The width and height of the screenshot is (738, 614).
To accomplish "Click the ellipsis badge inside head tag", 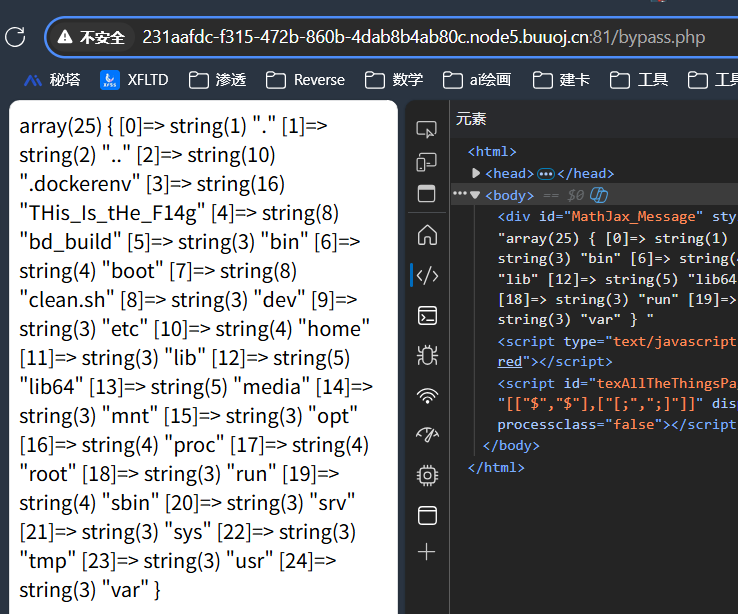I will (545, 174).
